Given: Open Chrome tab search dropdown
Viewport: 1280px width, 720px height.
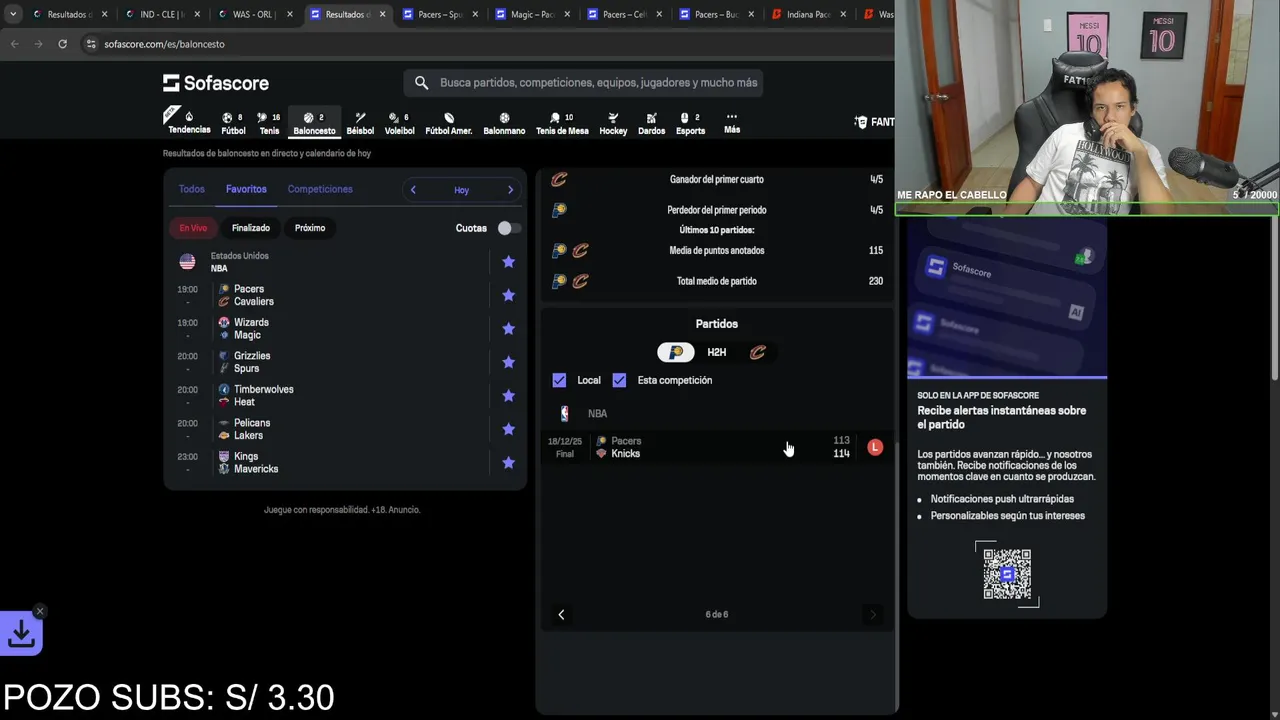Looking at the screenshot, I should pos(13,15).
